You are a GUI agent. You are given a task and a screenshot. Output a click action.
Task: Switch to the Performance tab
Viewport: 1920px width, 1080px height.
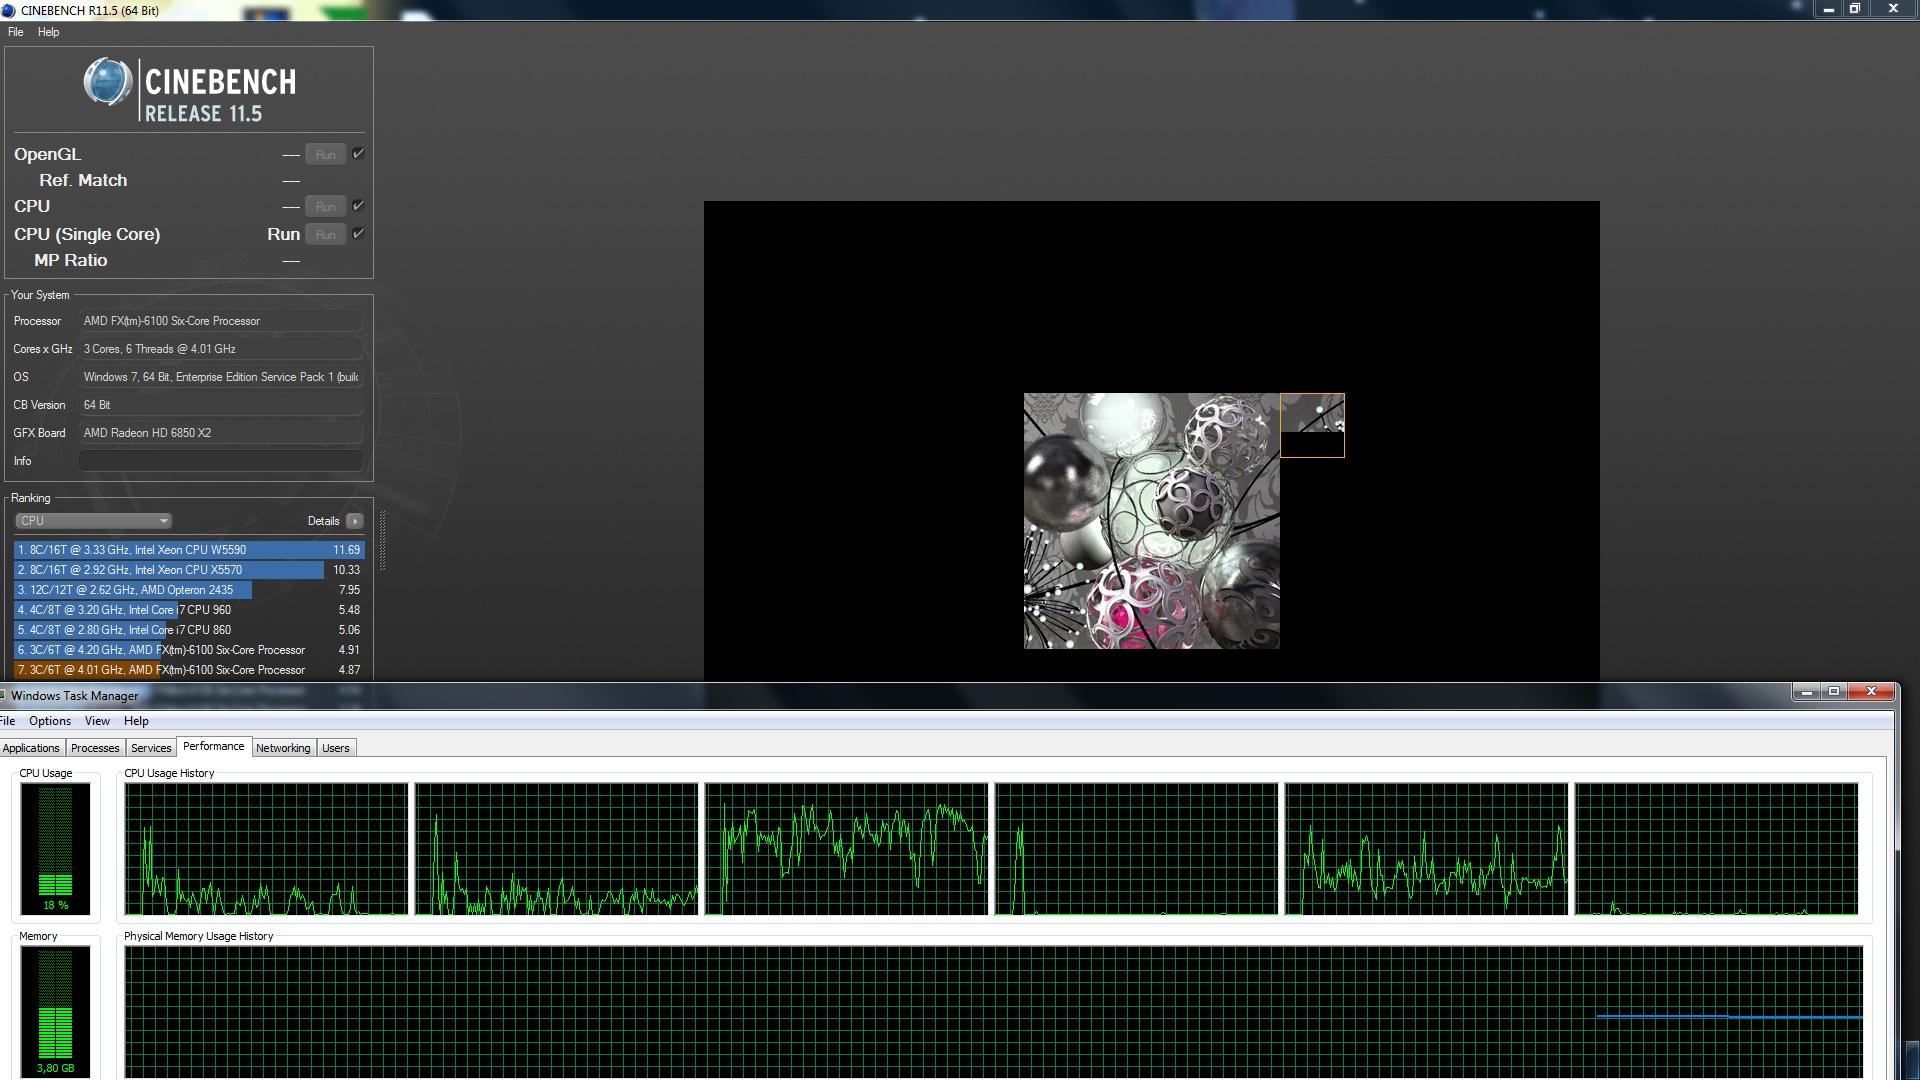(213, 747)
